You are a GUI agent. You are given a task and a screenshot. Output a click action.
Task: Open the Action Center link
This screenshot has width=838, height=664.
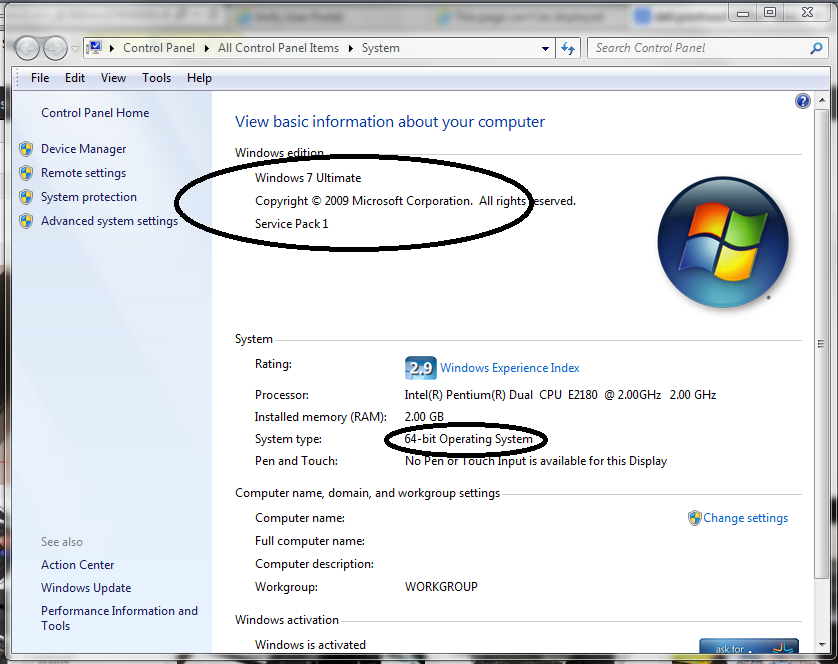pos(77,565)
